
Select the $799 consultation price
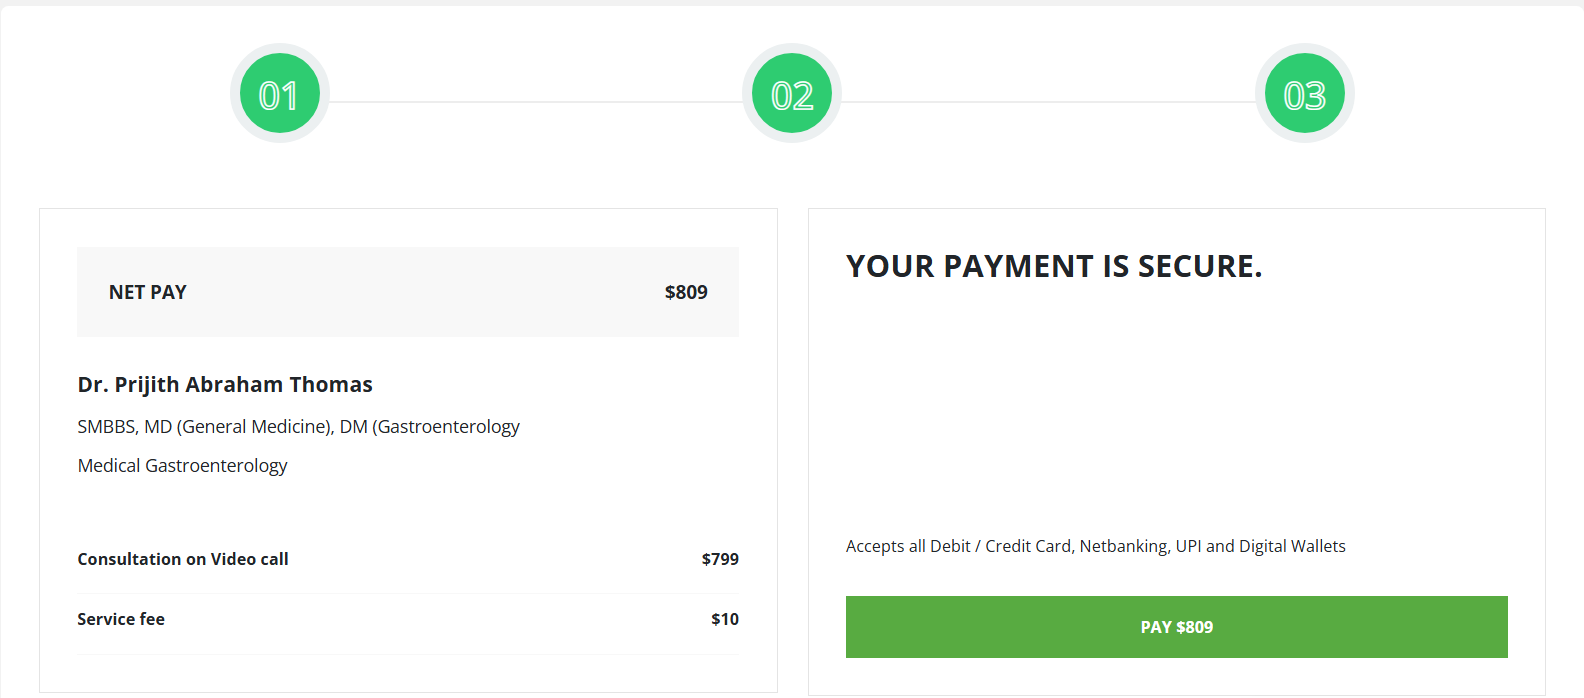[x=720, y=559]
